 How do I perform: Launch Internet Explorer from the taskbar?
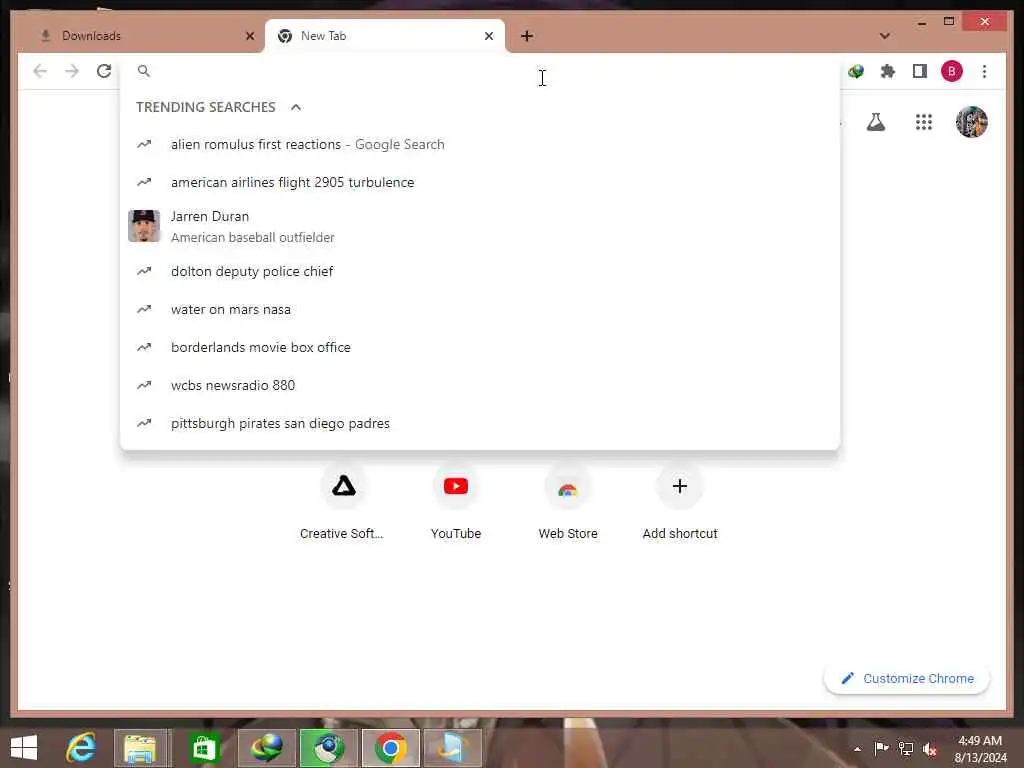click(81, 748)
